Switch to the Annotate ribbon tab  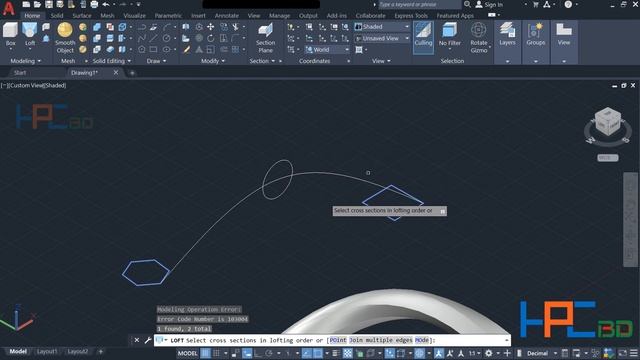pos(227,16)
